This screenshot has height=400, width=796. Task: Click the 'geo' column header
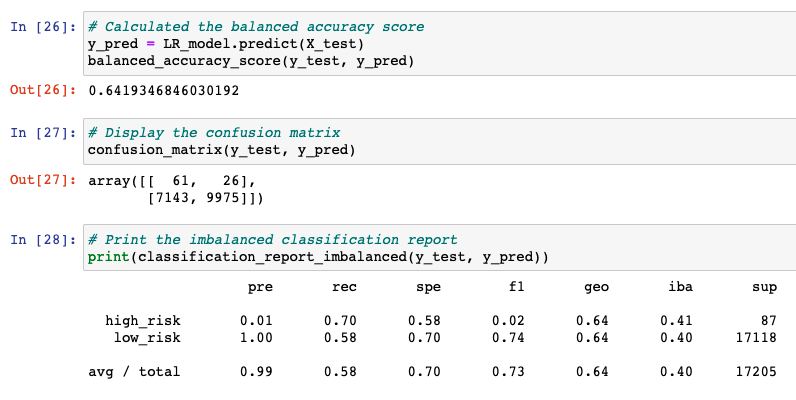[596, 288]
